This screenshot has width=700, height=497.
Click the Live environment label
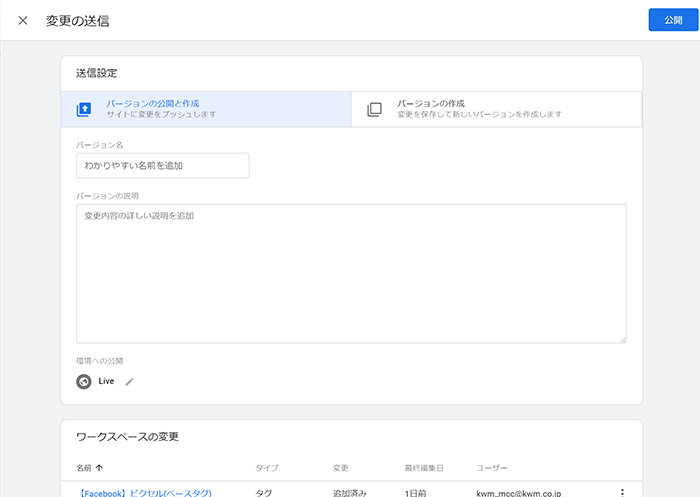tap(106, 381)
